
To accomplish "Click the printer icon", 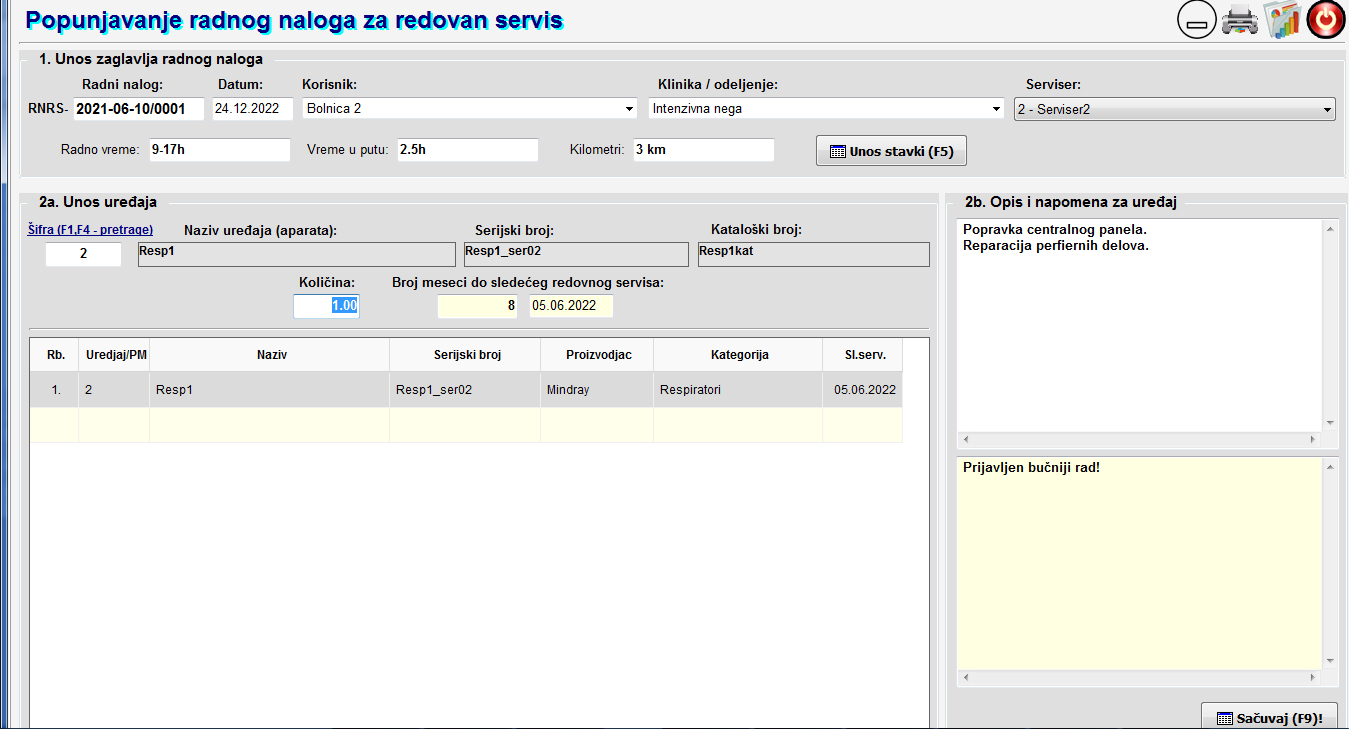I will pos(1240,20).
